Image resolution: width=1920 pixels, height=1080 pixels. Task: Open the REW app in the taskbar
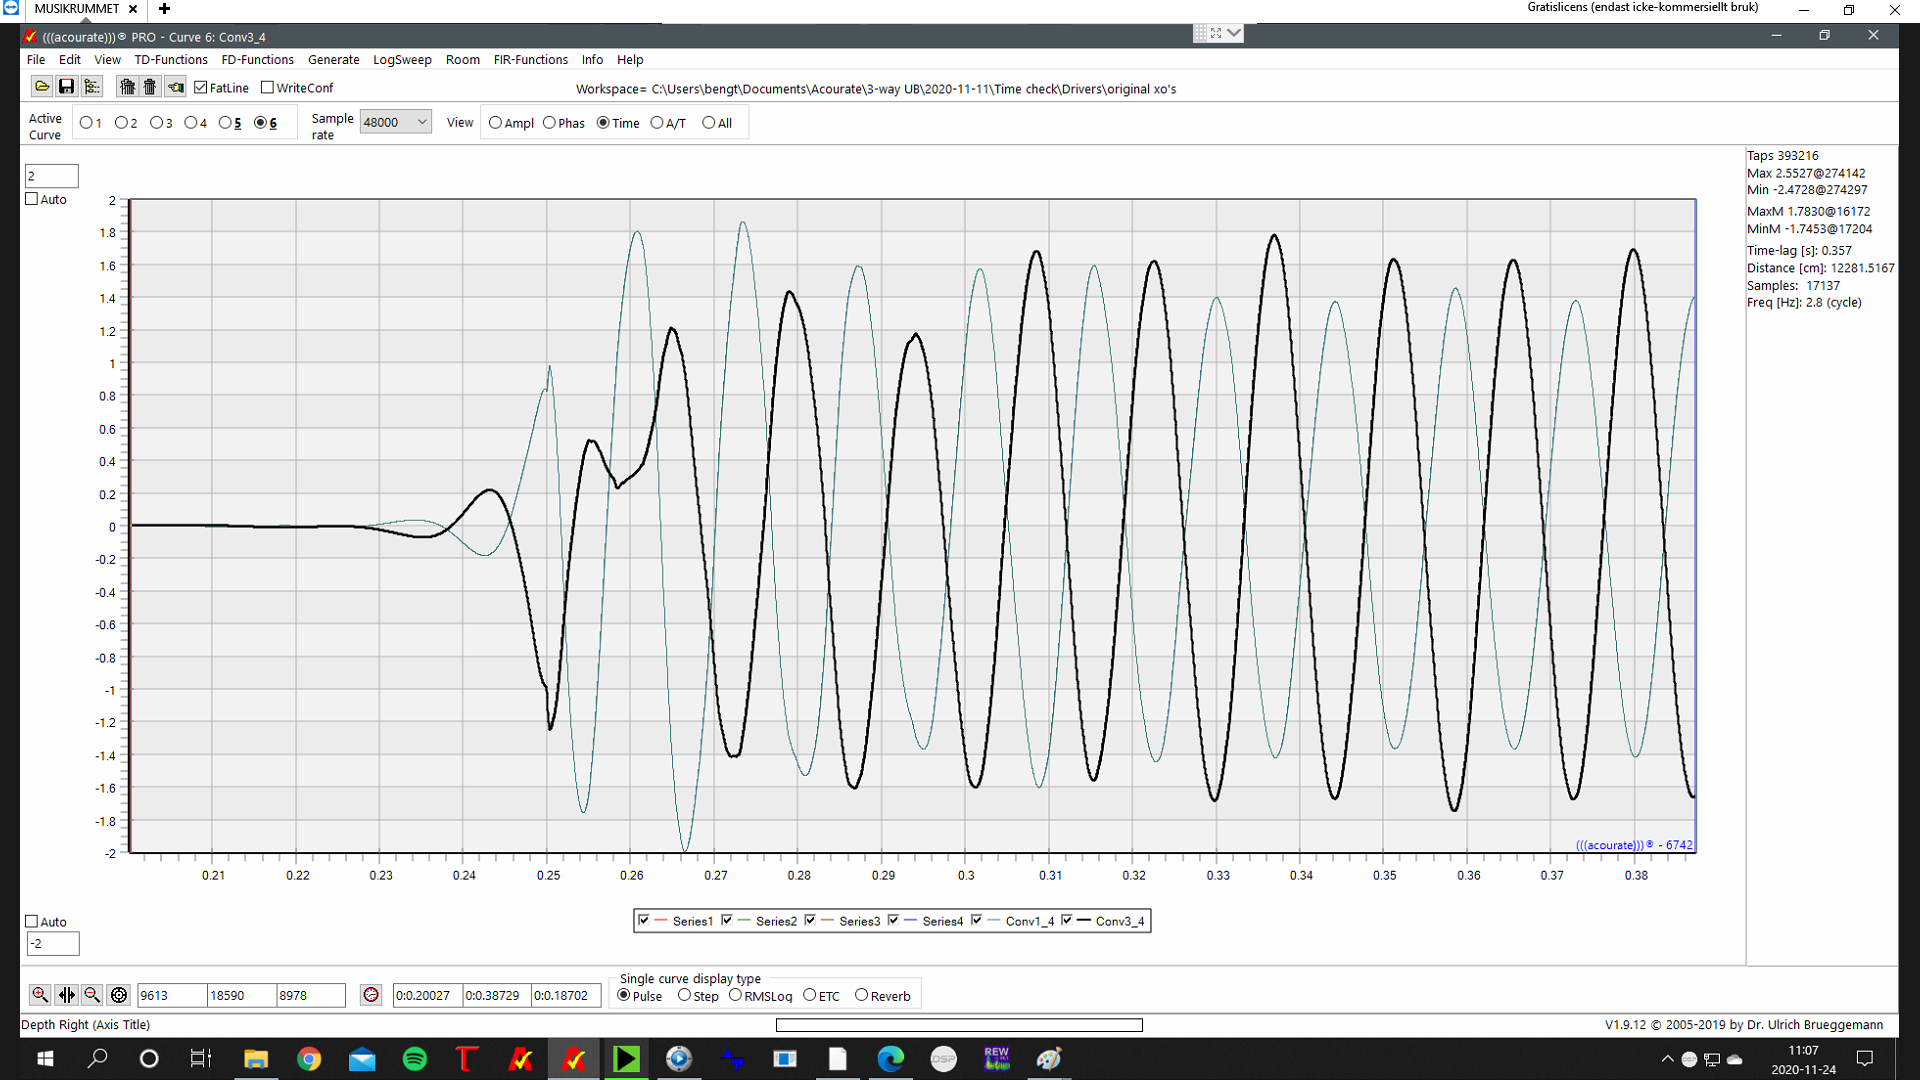coord(997,1059)
